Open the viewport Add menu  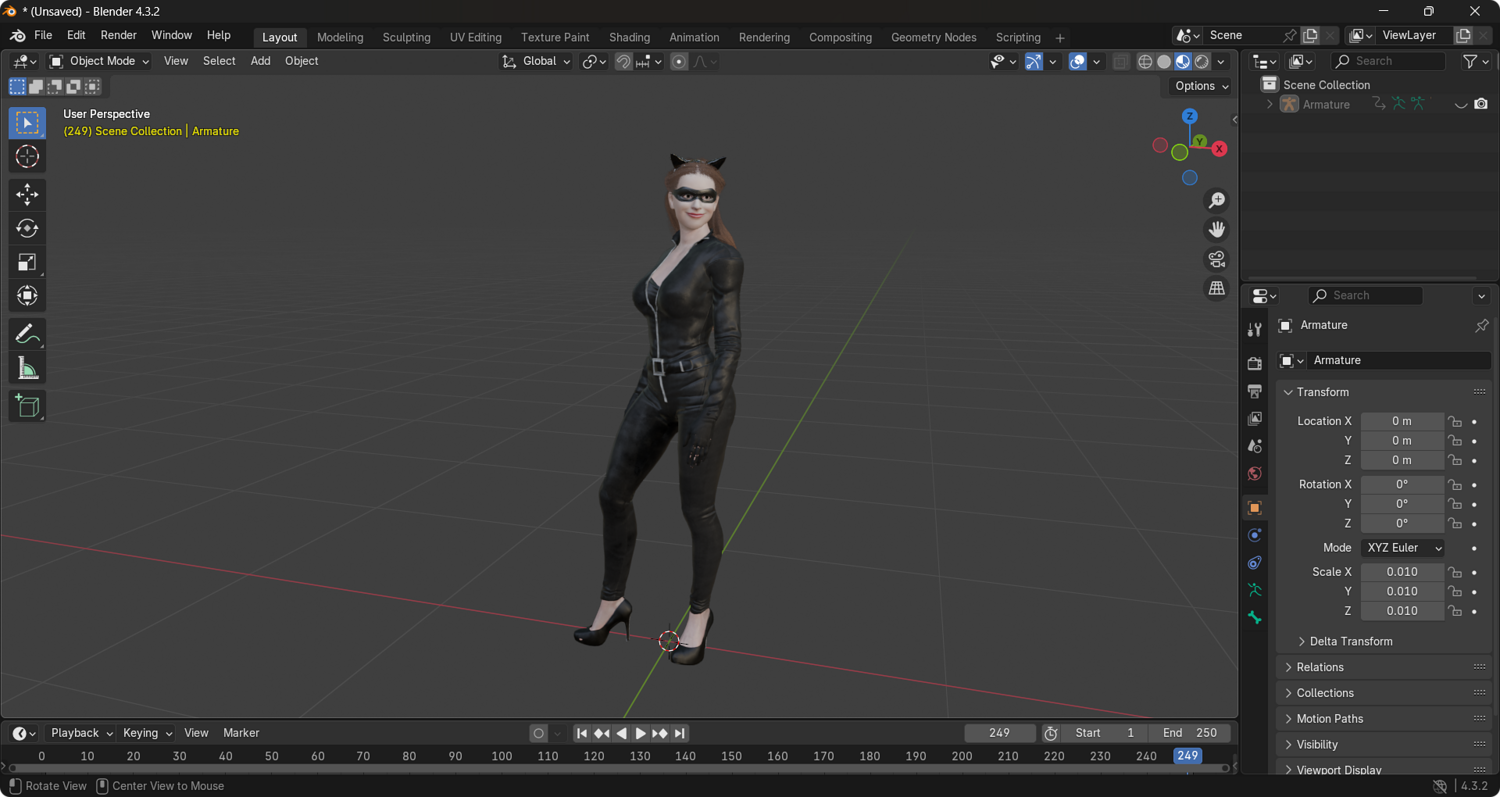(x=260, y=62)
